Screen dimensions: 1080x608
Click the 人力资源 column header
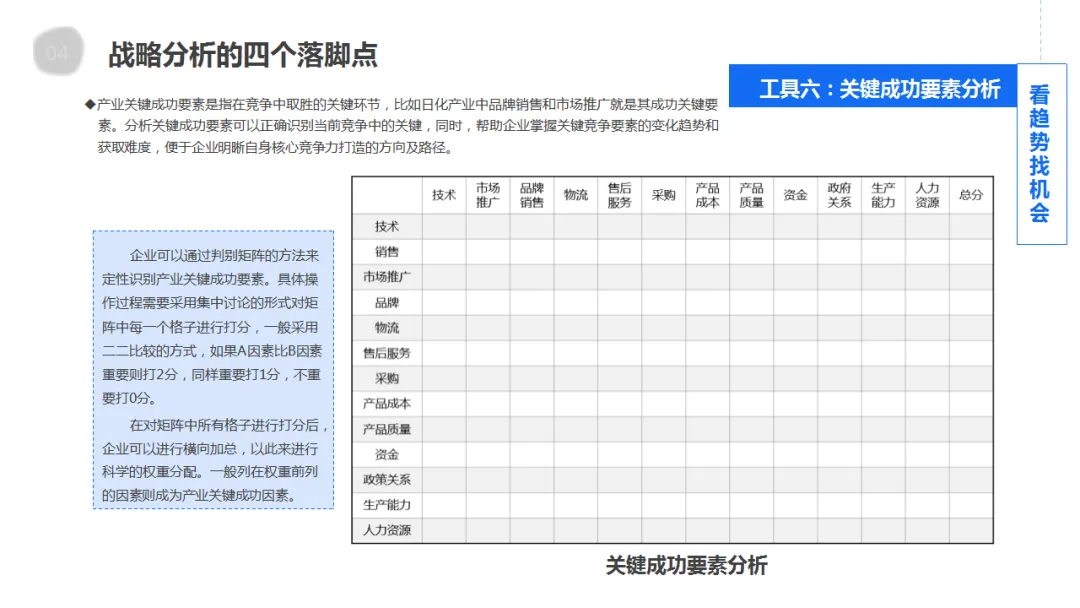(927, 196)
